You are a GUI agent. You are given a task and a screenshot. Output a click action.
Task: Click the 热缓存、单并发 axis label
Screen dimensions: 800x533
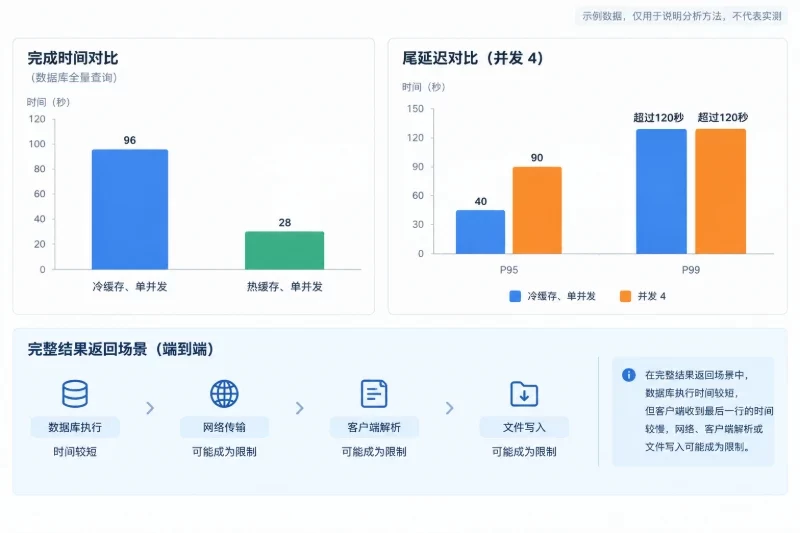[285, 287]
